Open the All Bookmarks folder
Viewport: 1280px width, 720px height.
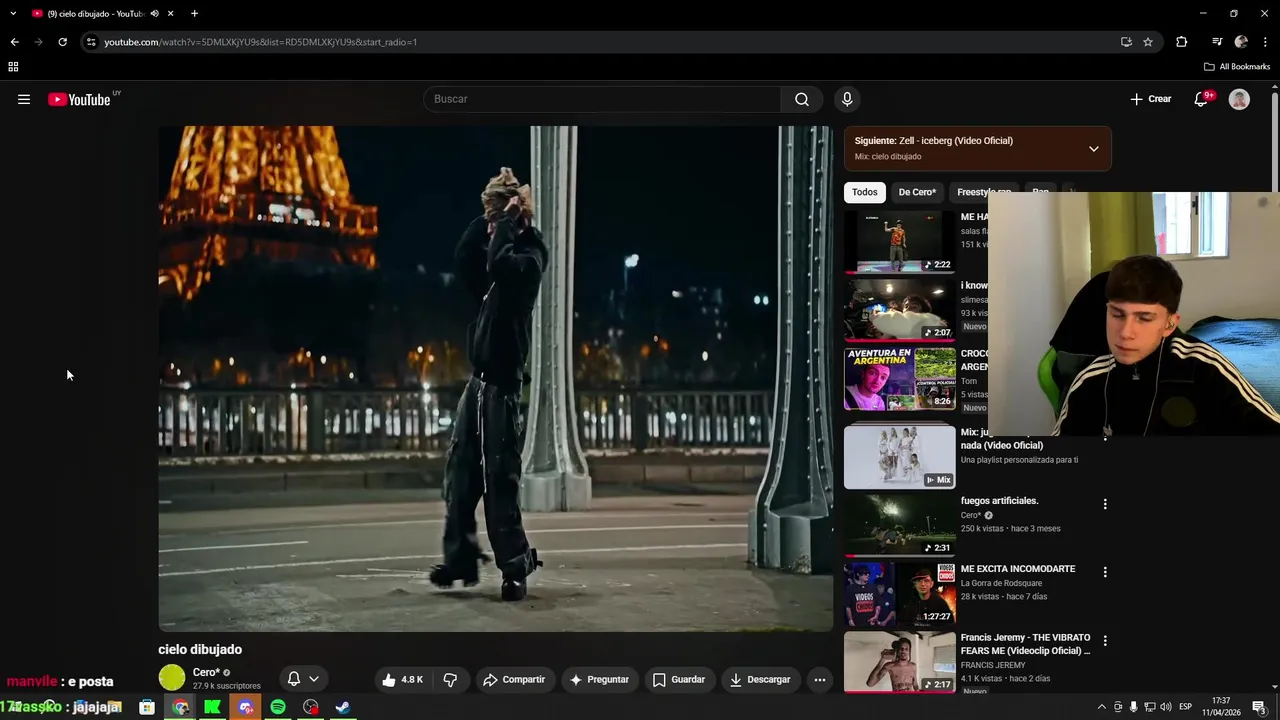coord(1237,67)
